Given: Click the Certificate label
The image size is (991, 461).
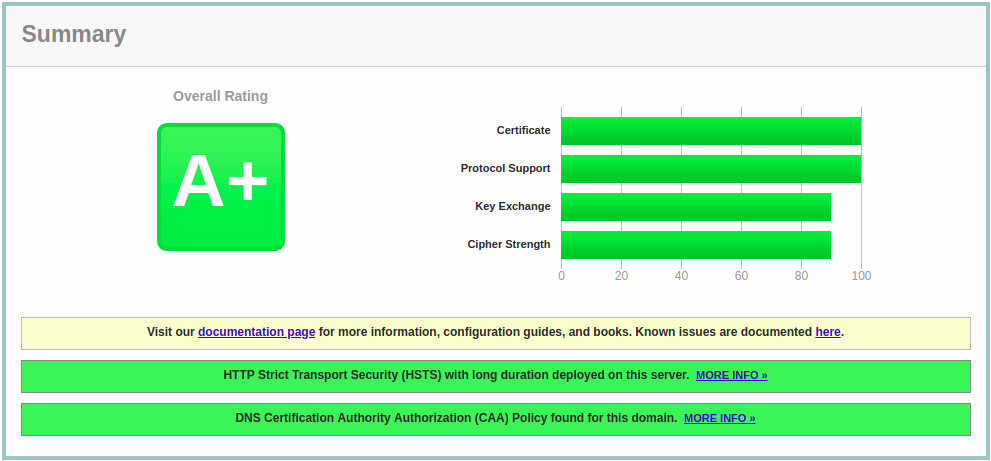Looking at the screenshot, I should tap(523, 130).
